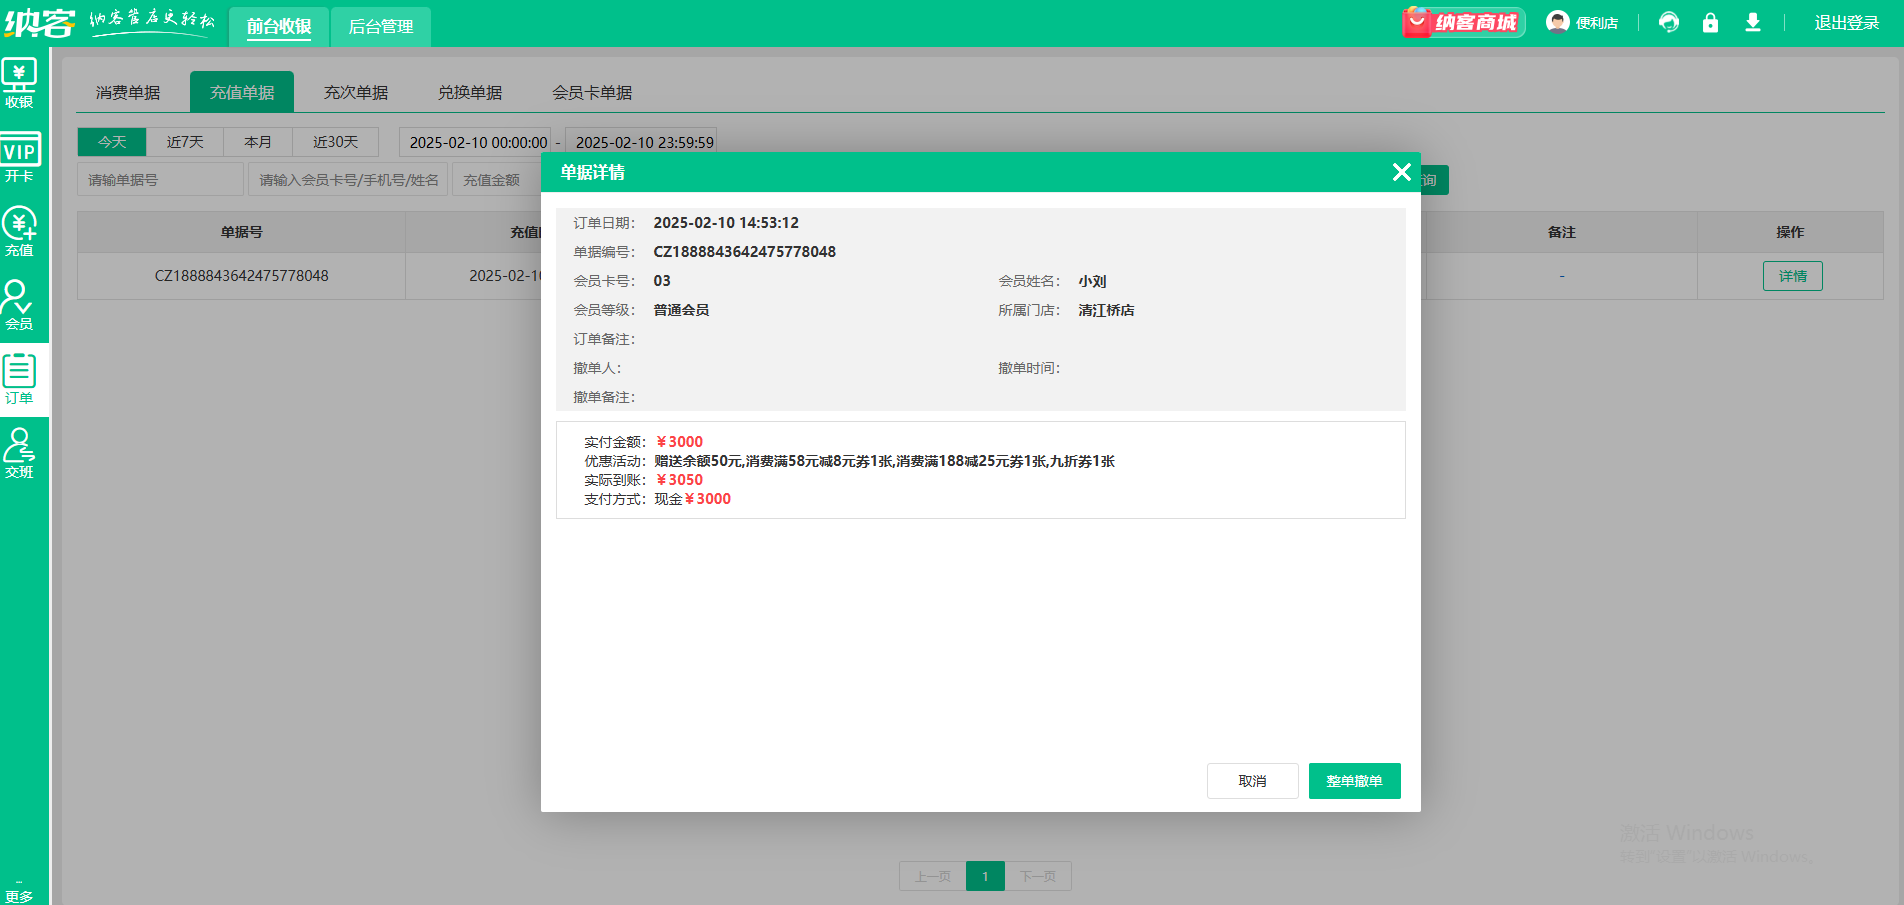Screen dimensions: 1904x905
Task: Open the 充值 recharge sidebar icon
Action: (19, 232)
